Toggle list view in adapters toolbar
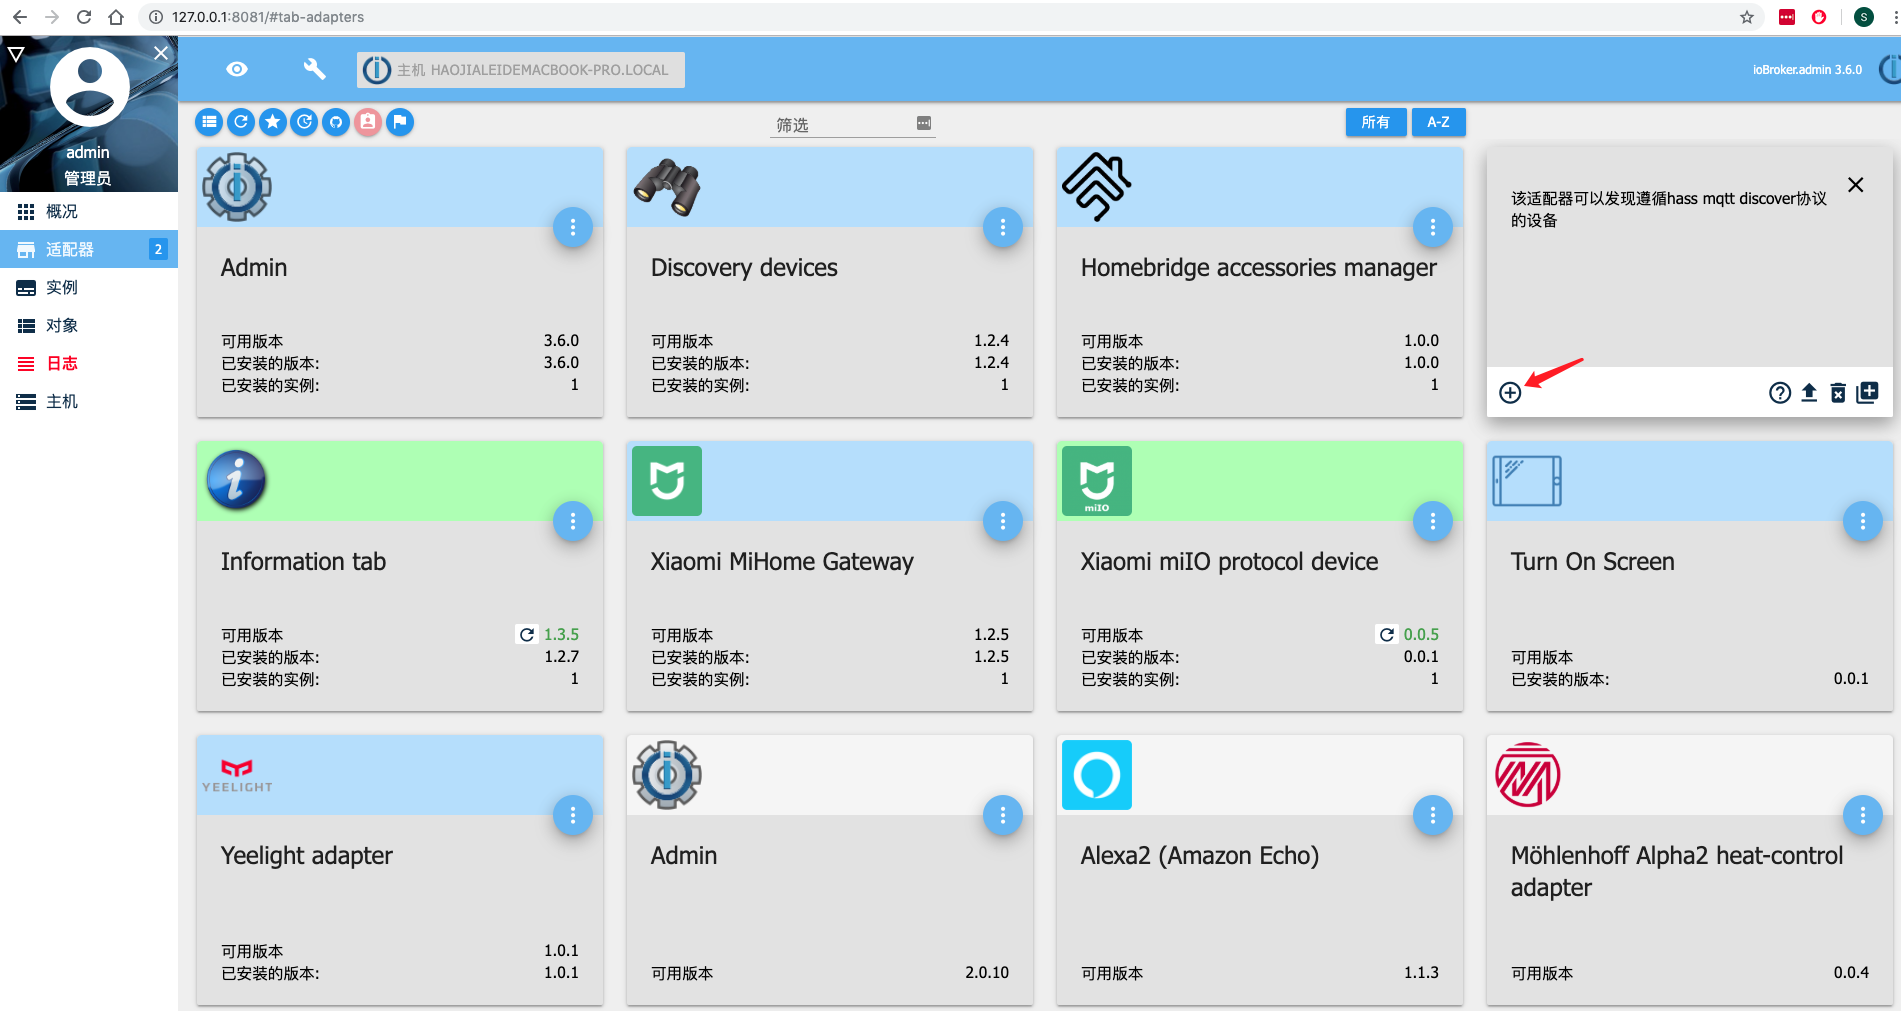This screenshot has width=1901, height=1011. coord(209,122)
